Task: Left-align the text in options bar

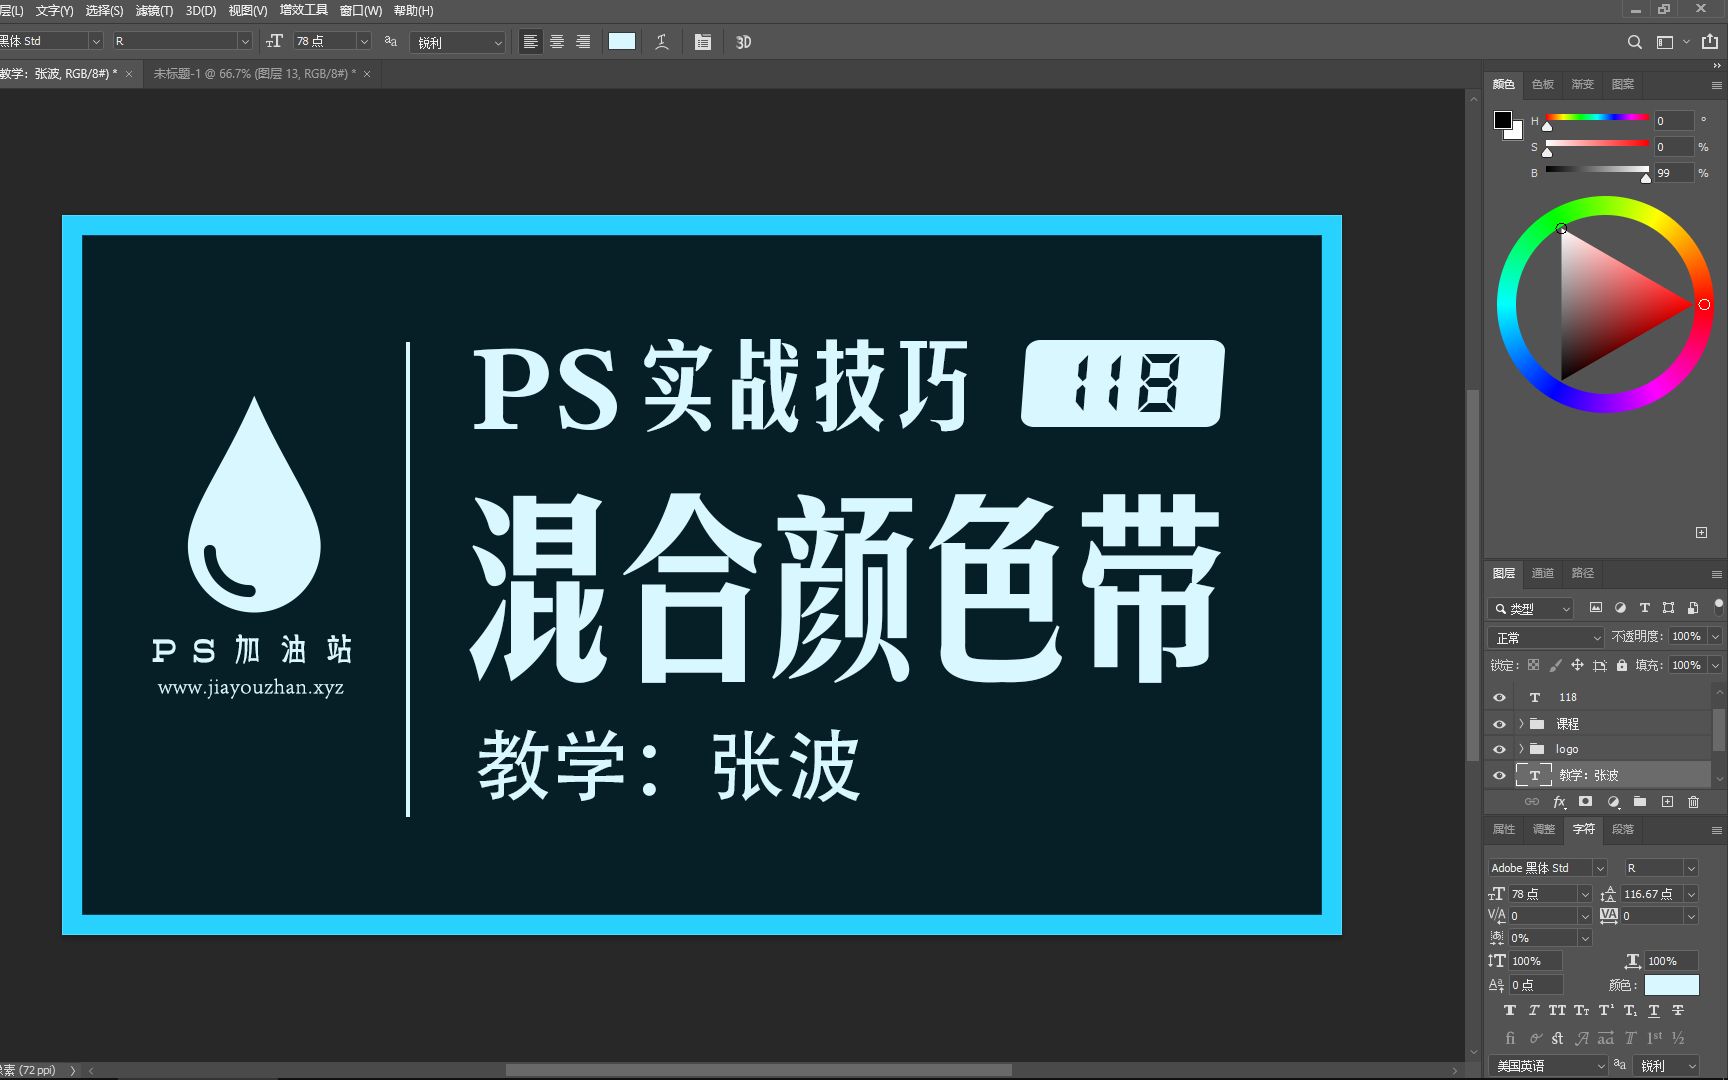Action: 531,42
